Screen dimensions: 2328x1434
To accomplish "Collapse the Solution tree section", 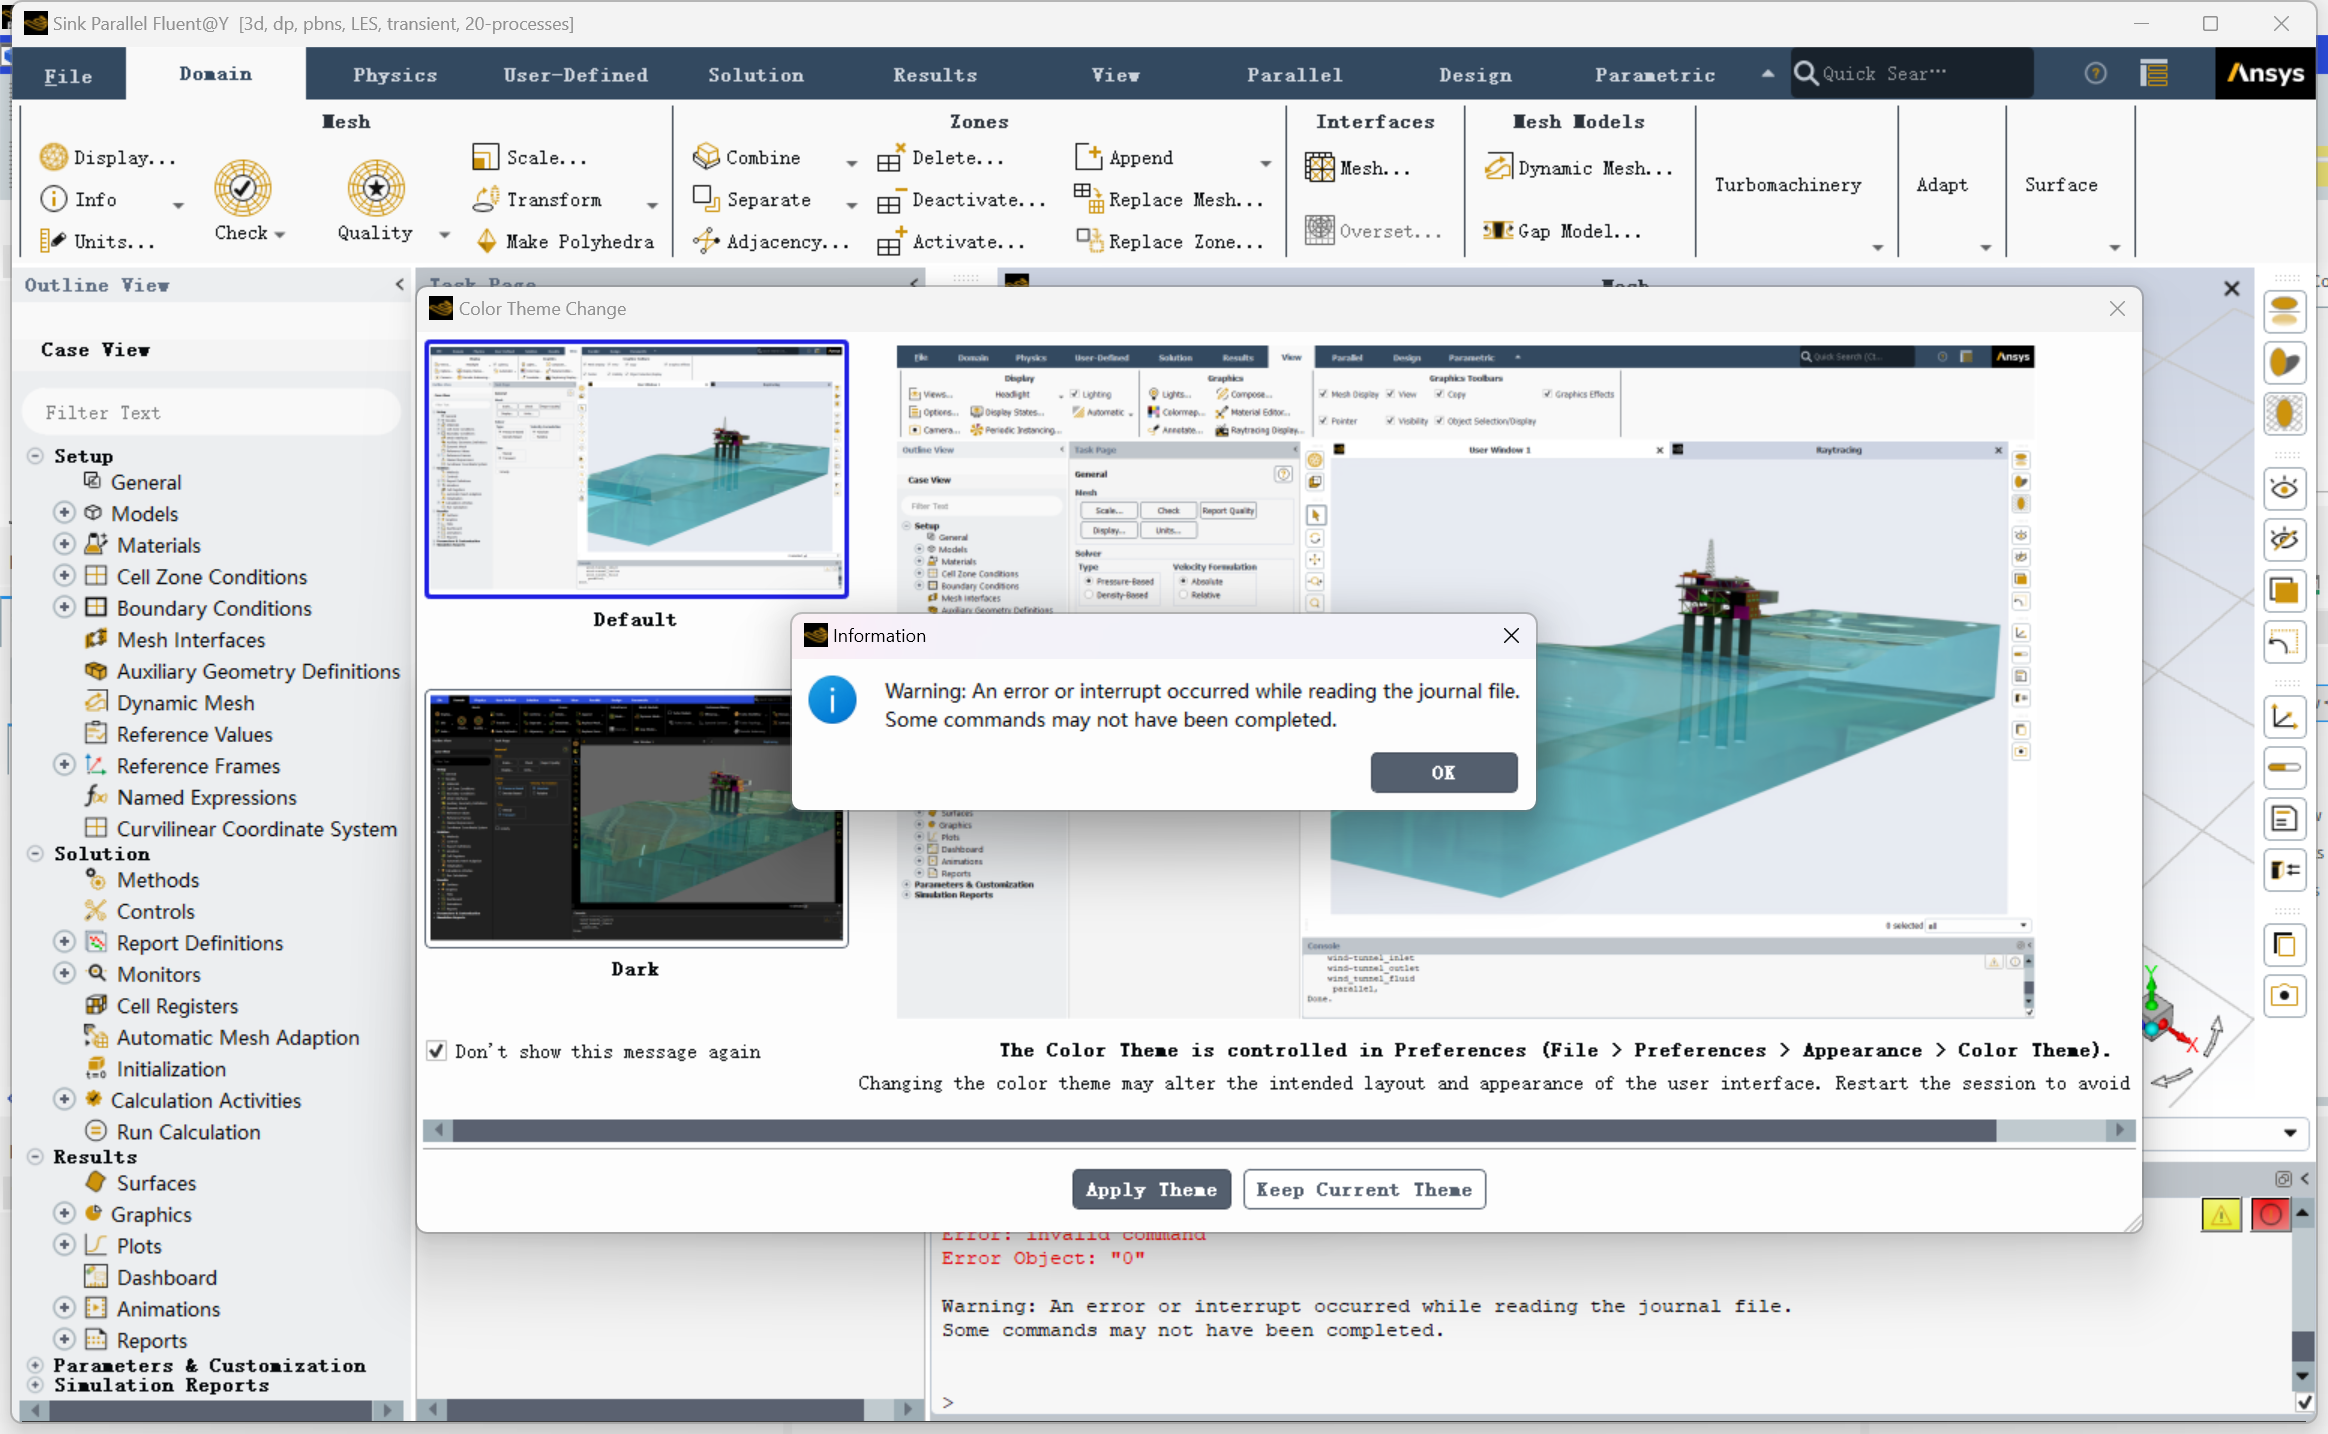I will 35,853.
